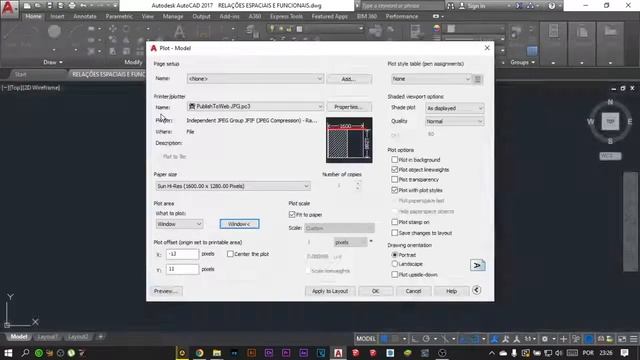
Task: Click in the Y plot offset field
Action: tap(182, 269)
